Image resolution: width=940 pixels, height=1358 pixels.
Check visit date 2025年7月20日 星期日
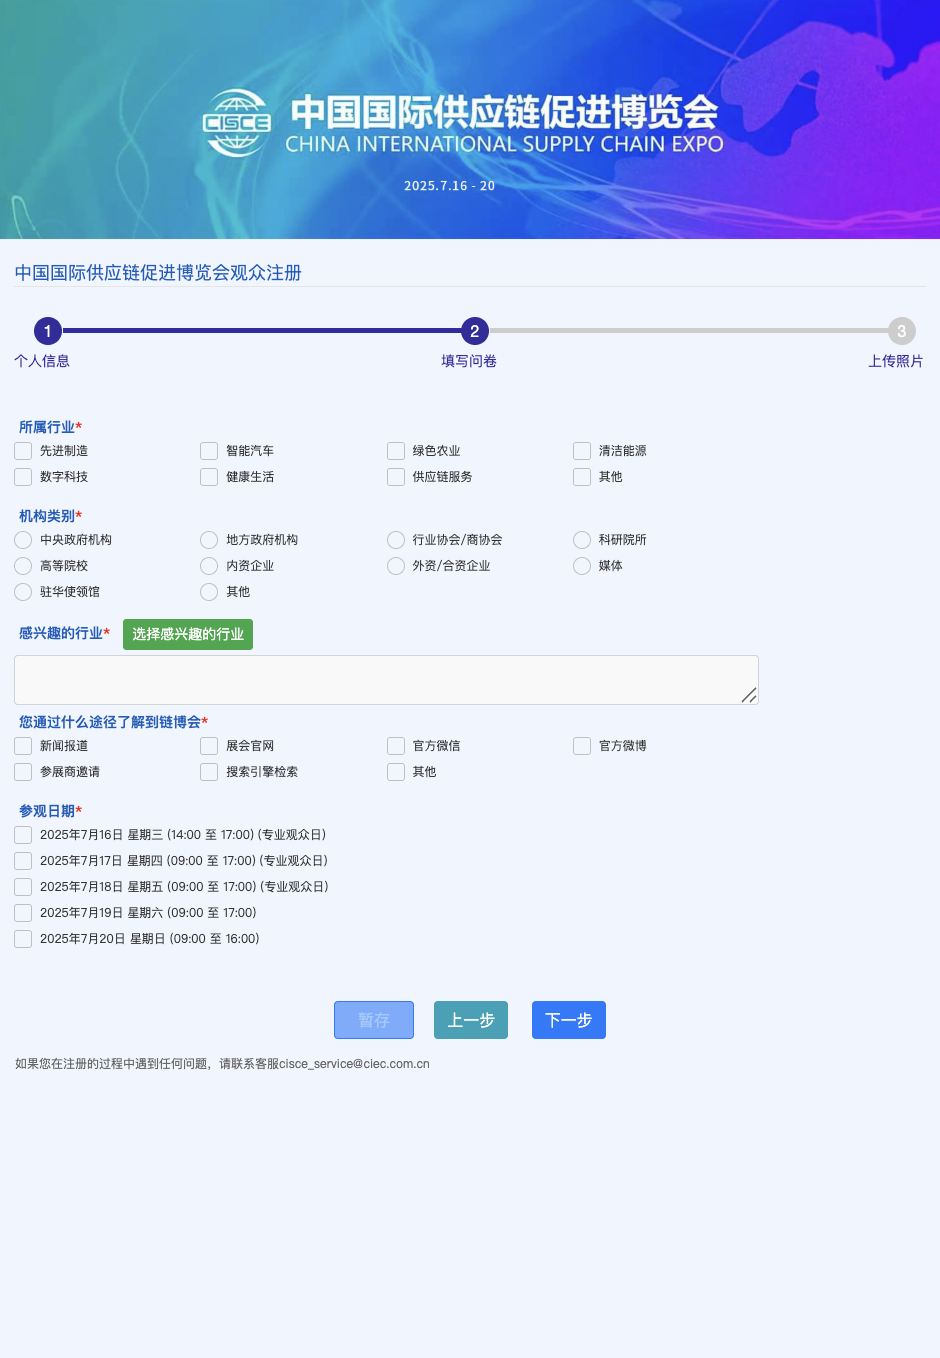tap(23, 939)
